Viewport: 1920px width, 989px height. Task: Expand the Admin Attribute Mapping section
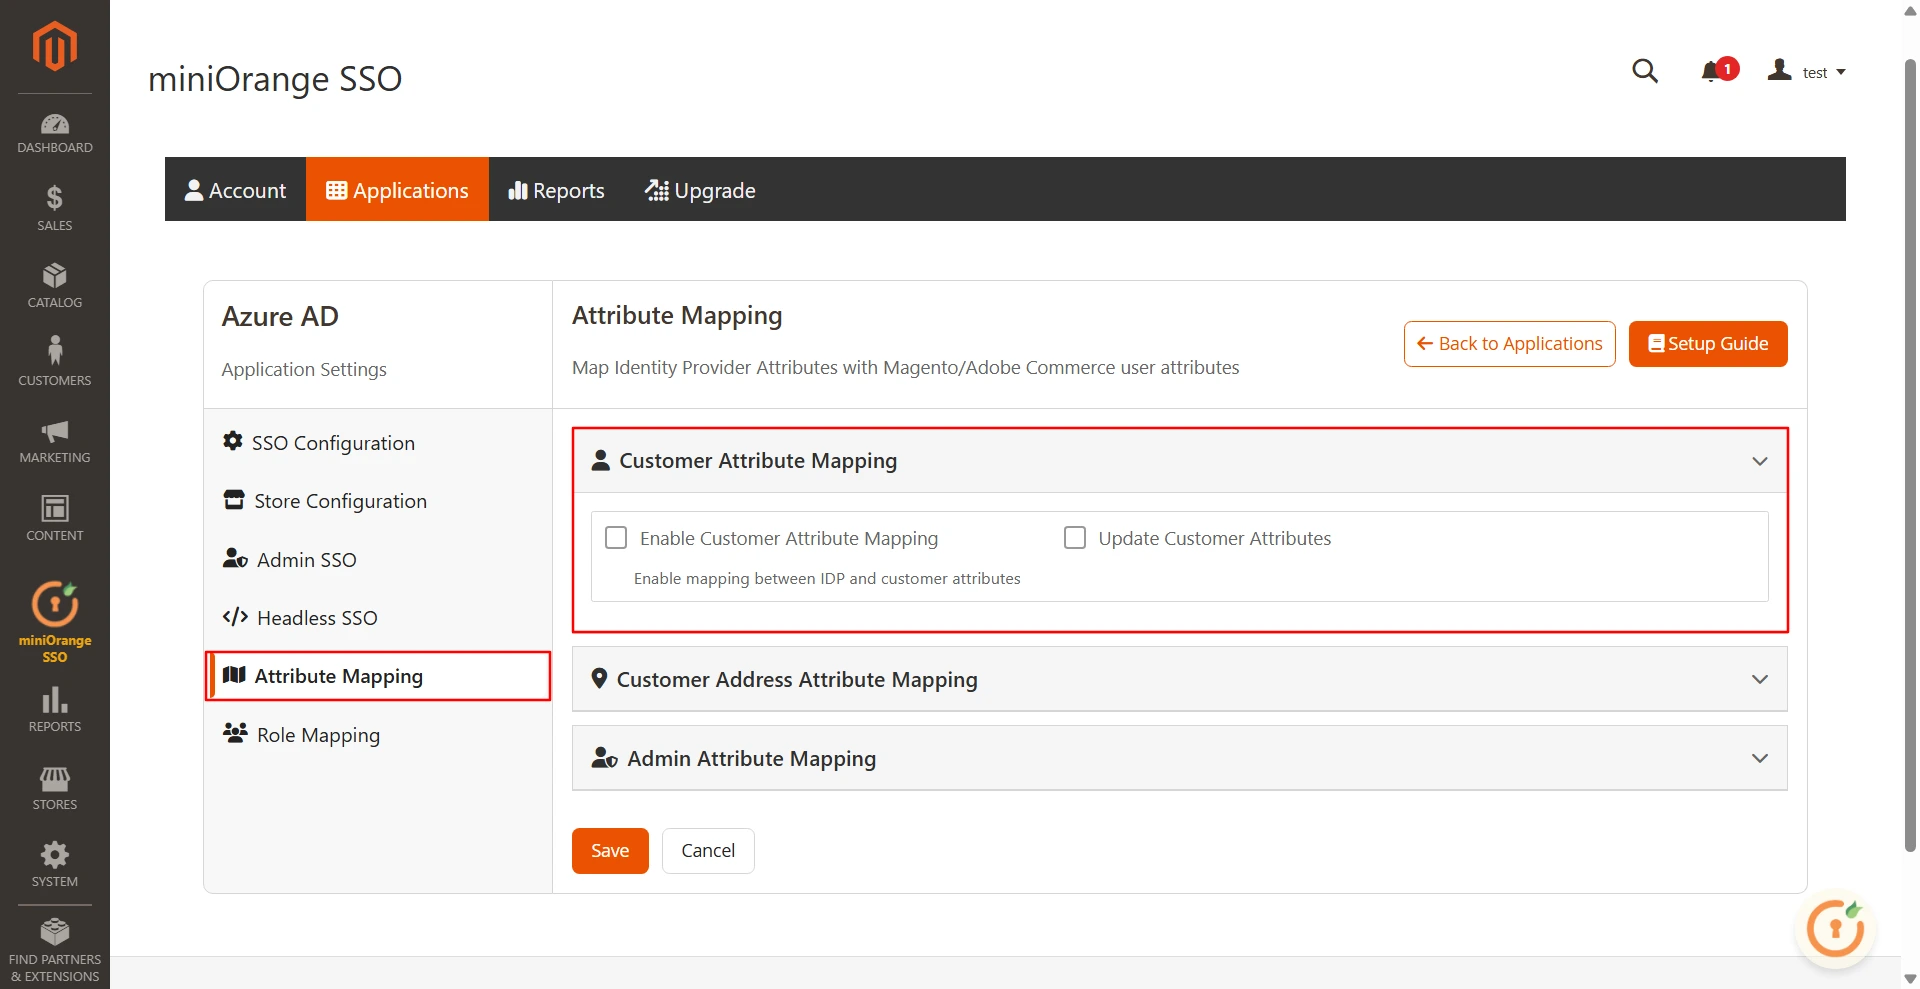[x=1759, y=758]
